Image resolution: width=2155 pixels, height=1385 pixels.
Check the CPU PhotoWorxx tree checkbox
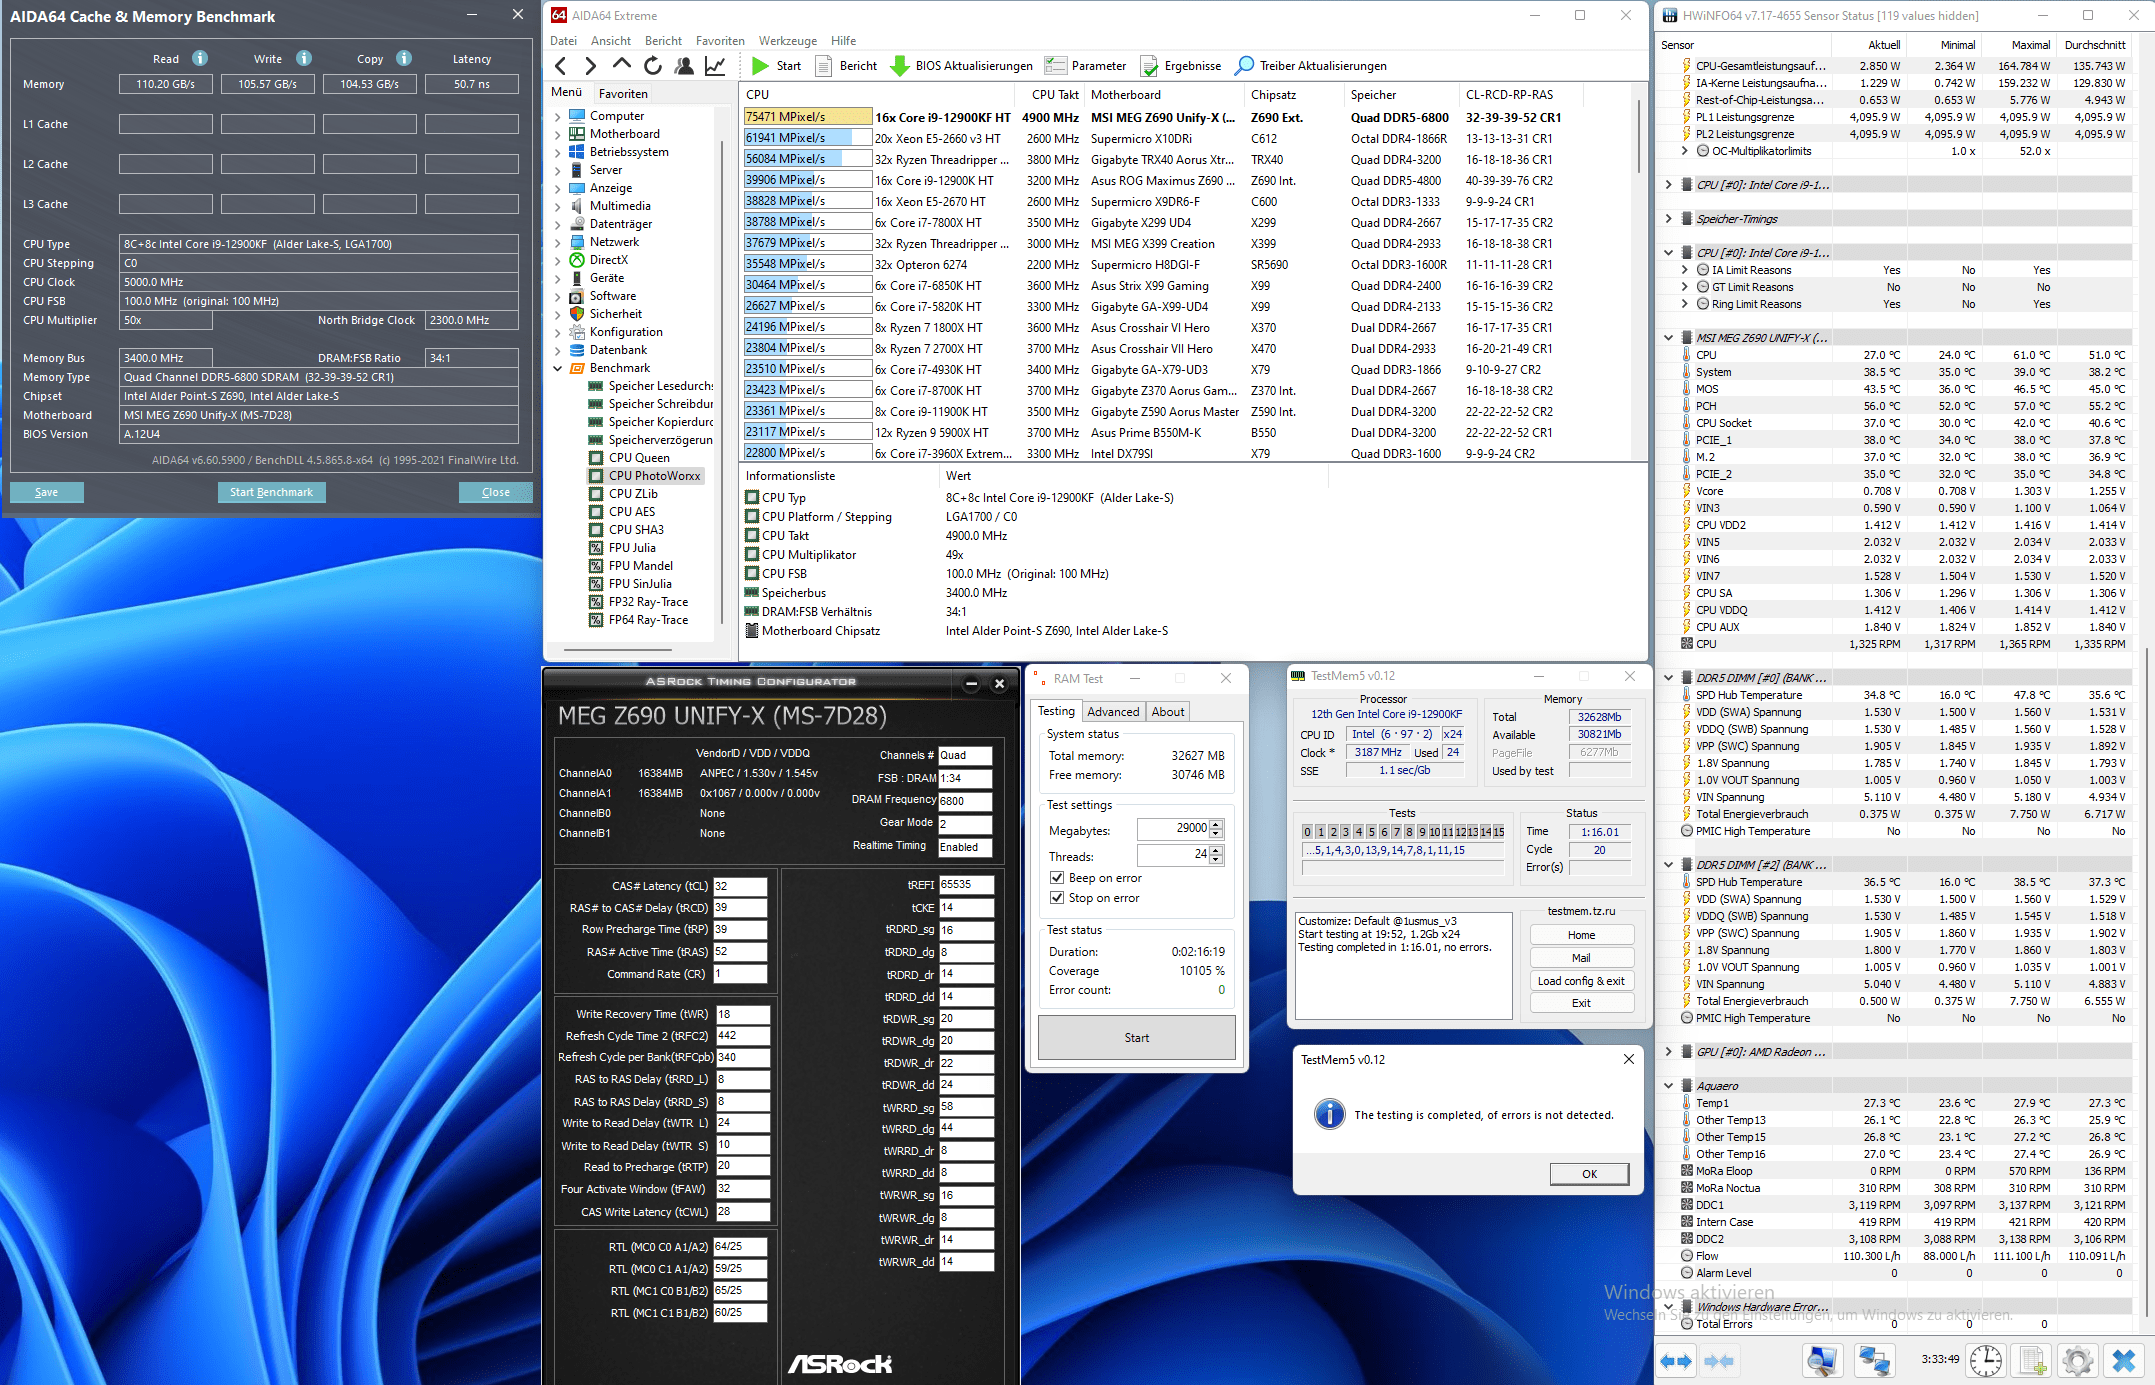pos(596,476)
